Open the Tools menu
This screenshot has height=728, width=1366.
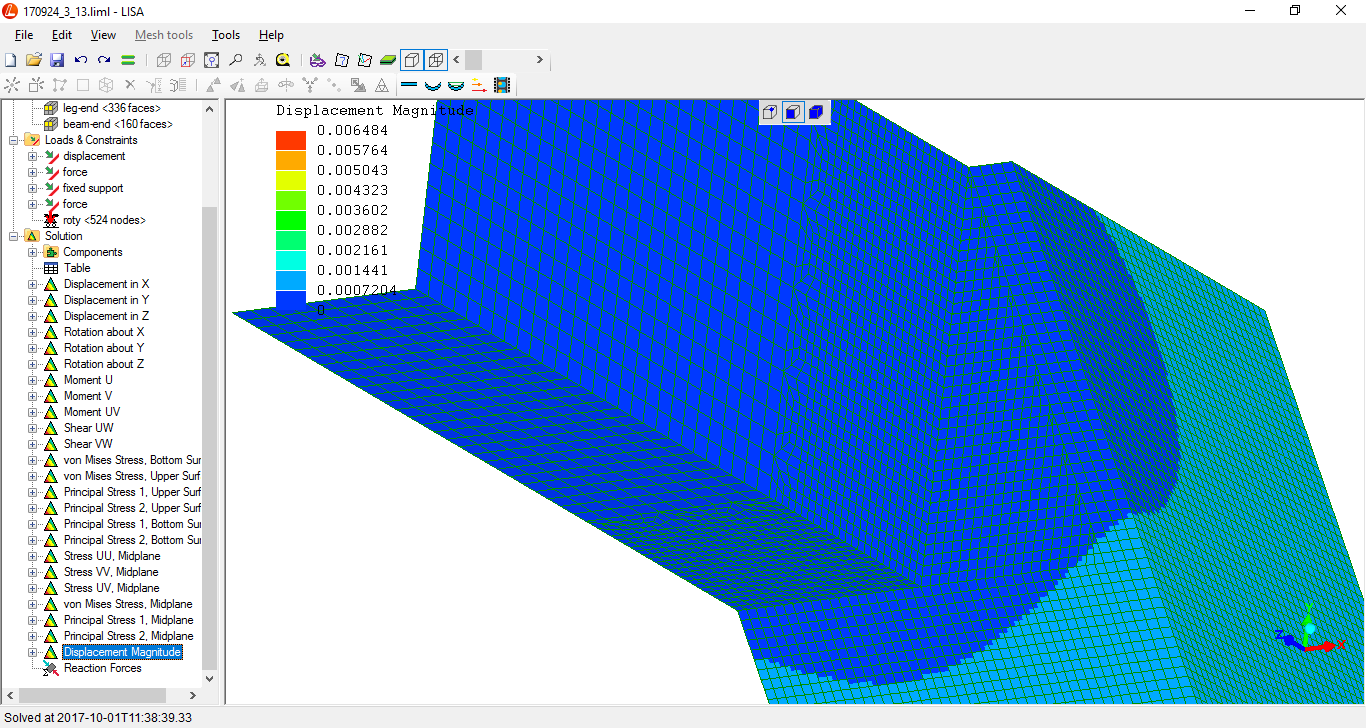(x=226, y=35)
